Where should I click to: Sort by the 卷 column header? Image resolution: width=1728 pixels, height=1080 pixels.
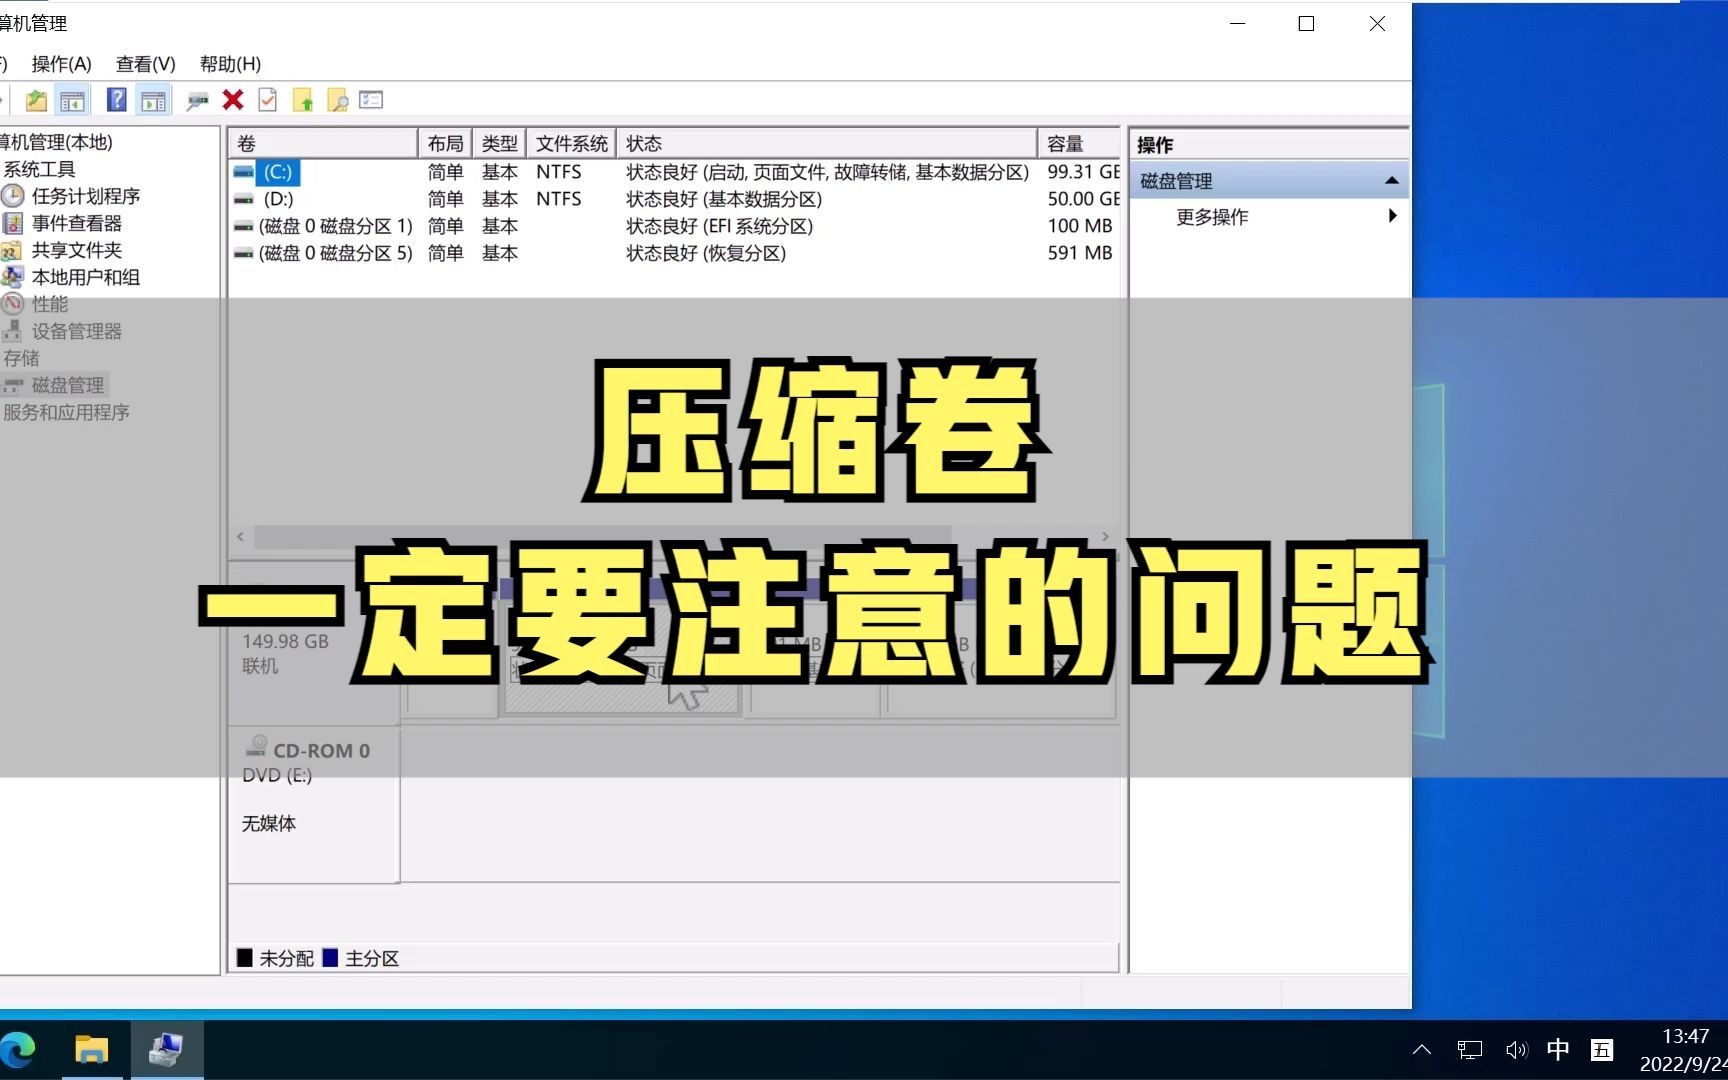point(322,144)
